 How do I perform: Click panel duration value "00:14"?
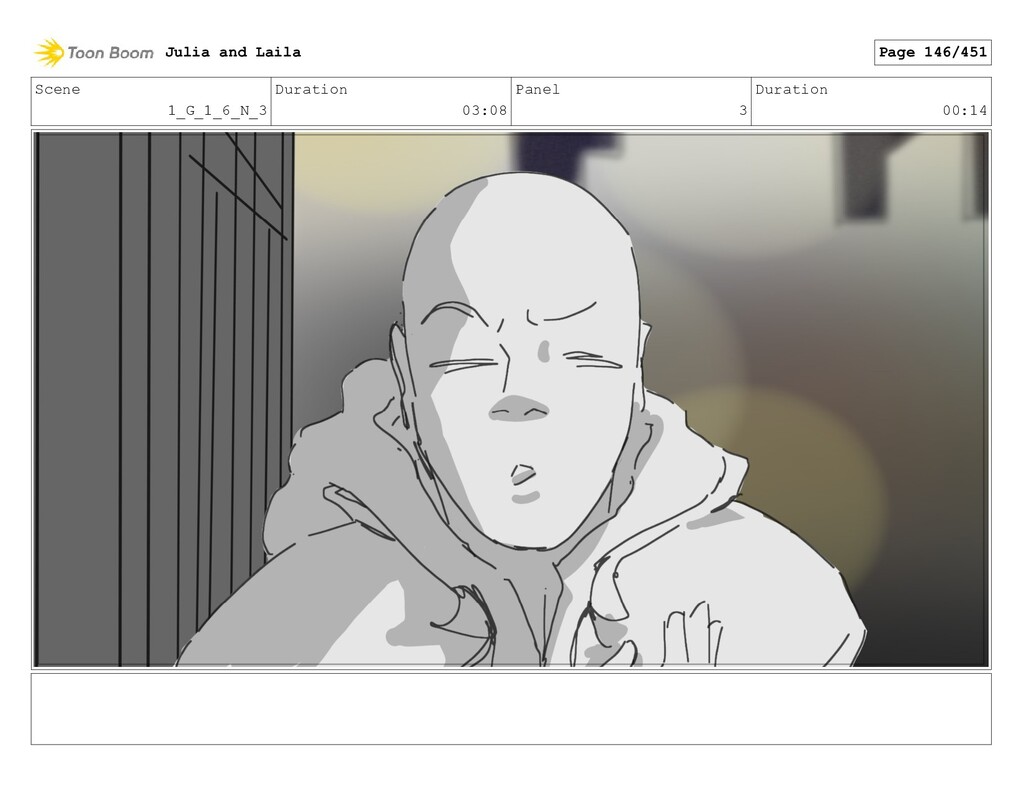tap(965, 110)
